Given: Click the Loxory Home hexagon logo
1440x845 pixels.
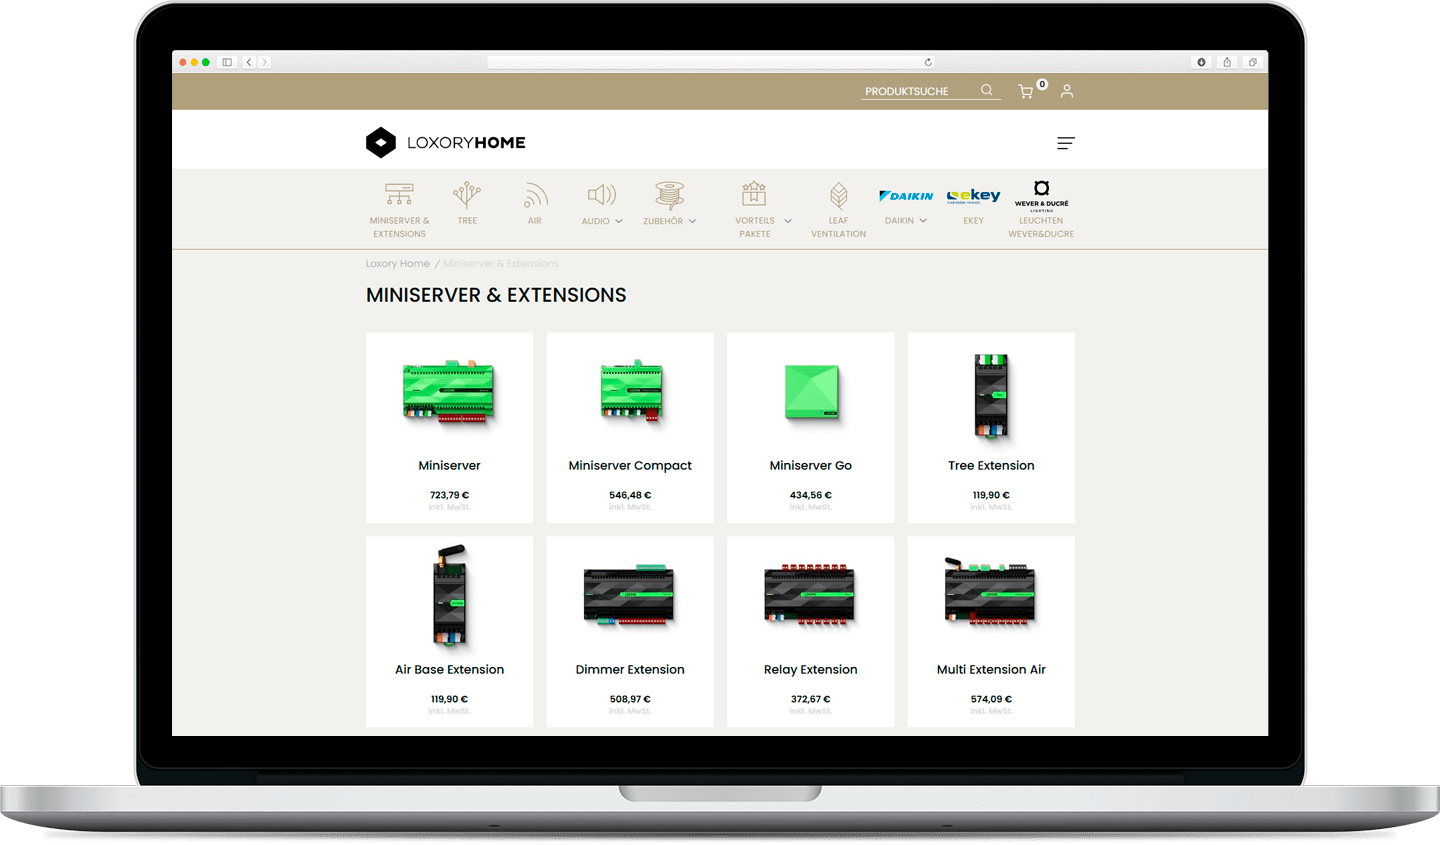Looking at the screenshot, I should (381, 143).
